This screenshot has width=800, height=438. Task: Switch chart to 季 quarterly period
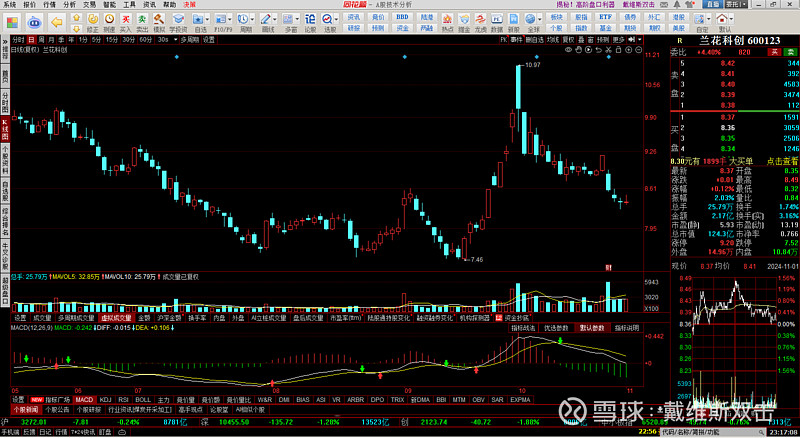61,40
